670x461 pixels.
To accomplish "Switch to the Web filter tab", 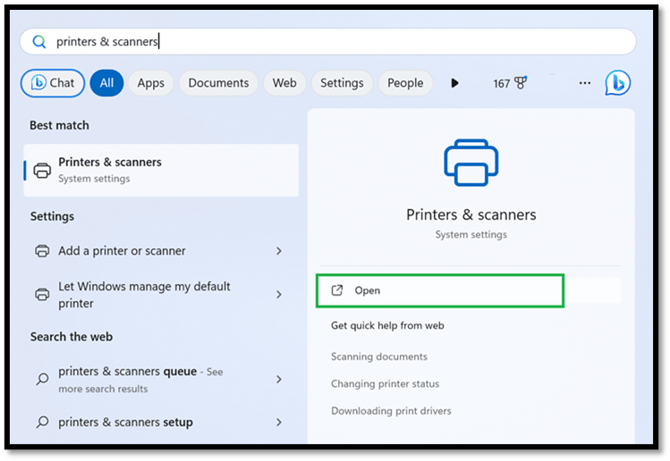I will (x=285, y=83).
